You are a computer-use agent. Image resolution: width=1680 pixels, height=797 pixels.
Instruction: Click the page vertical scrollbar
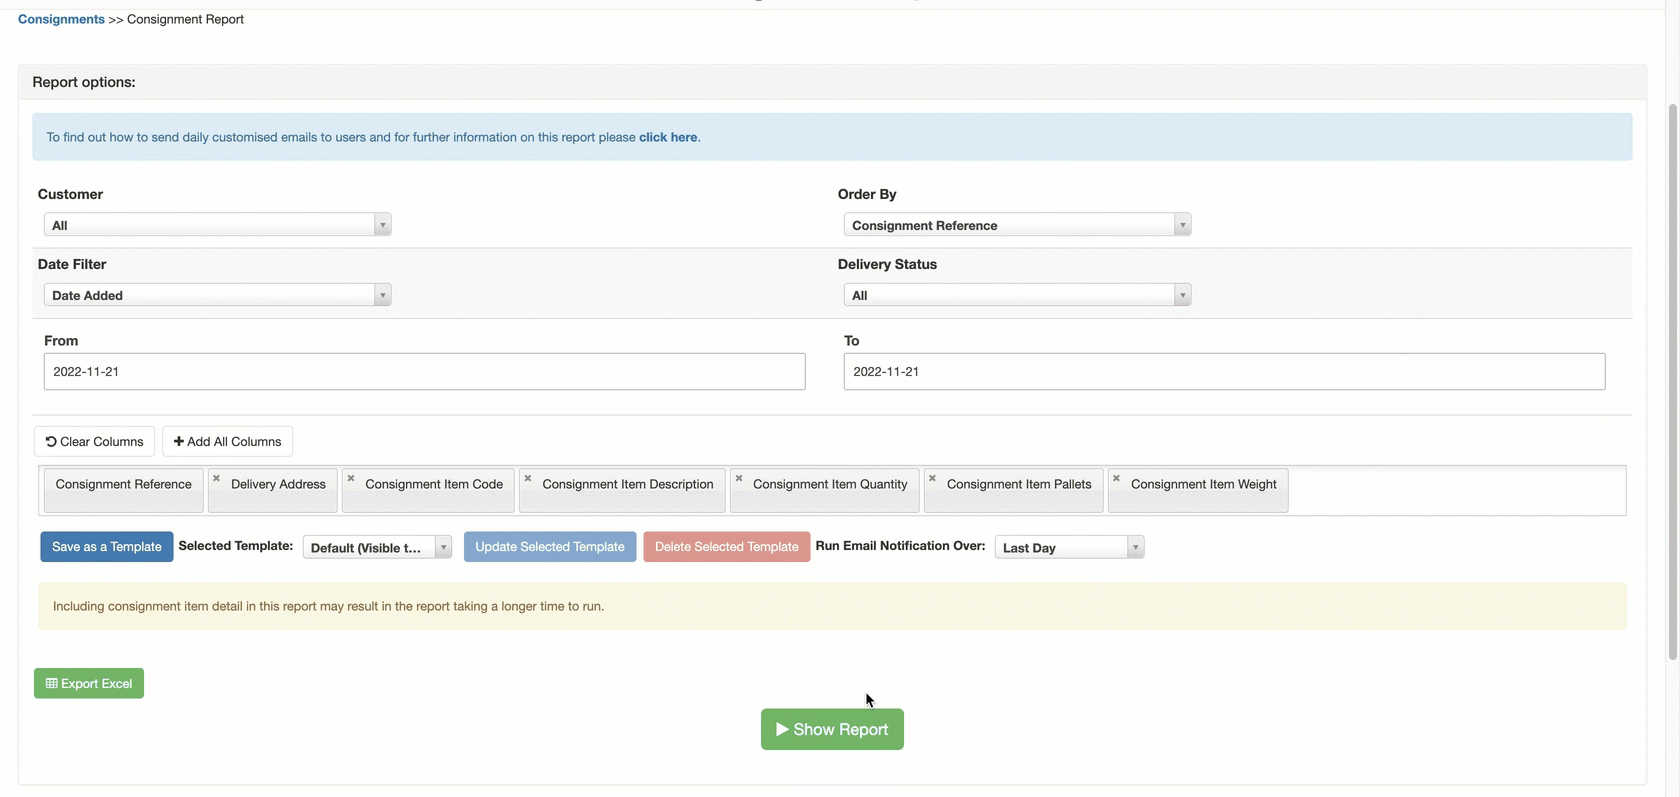point(1673,380)
